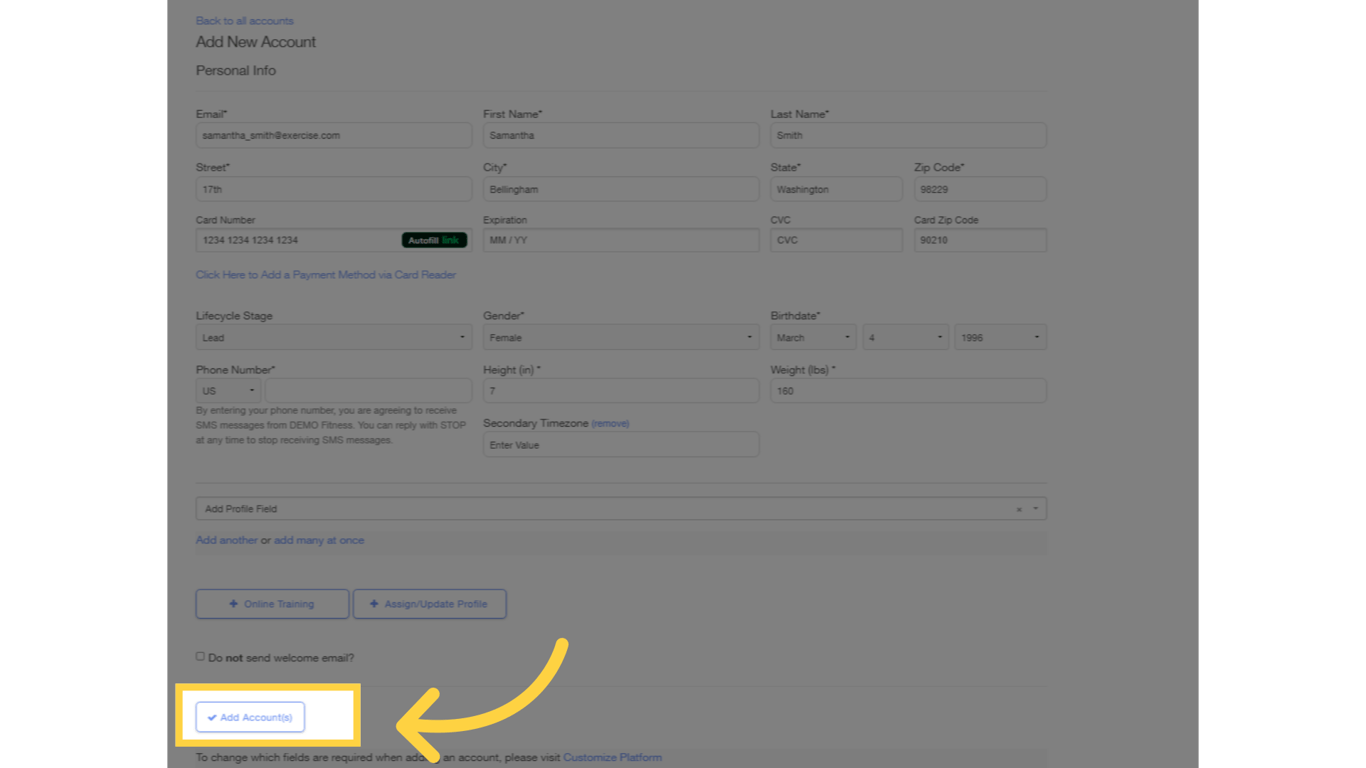Navigate via Back to all accounts link
The height and width of the screenshot is (768, 1366).
coord(244,20)
